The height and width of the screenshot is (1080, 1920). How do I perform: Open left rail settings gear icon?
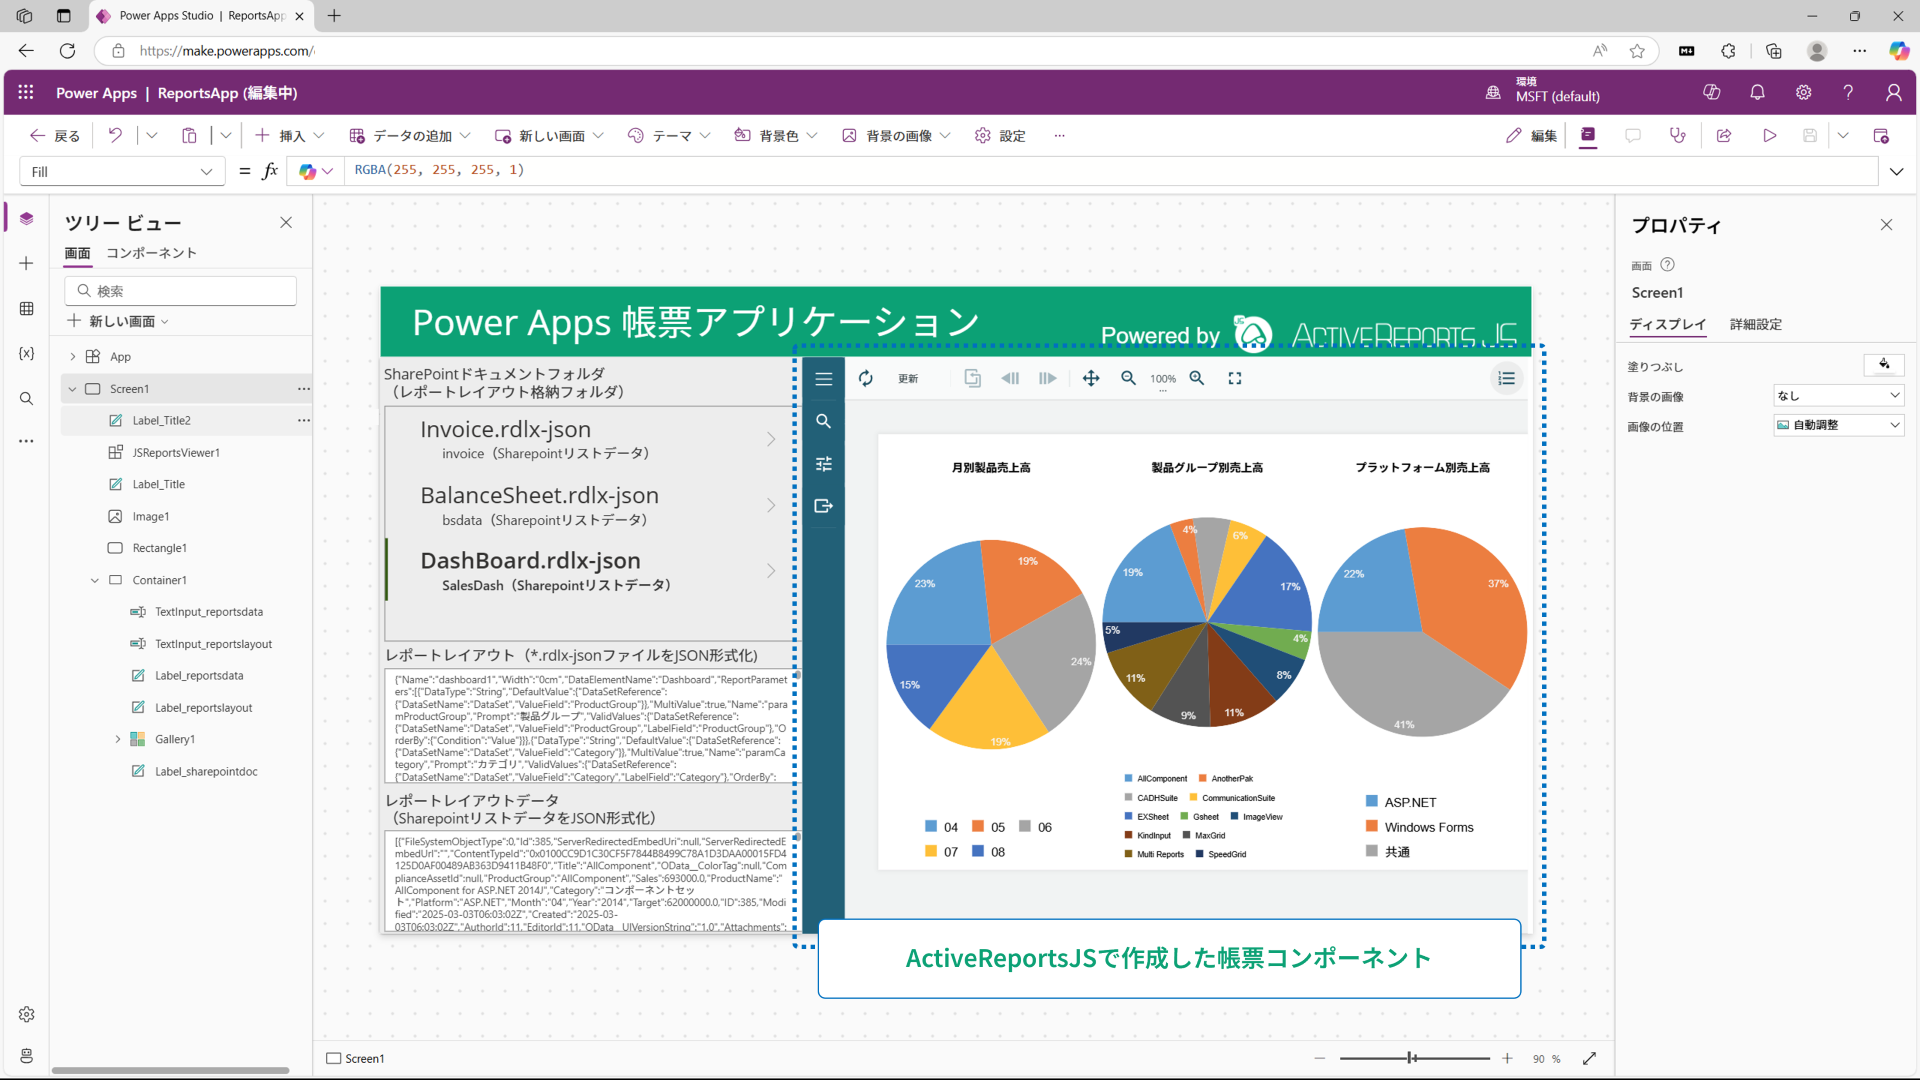pyautogui.click(x=27, y=1014)
